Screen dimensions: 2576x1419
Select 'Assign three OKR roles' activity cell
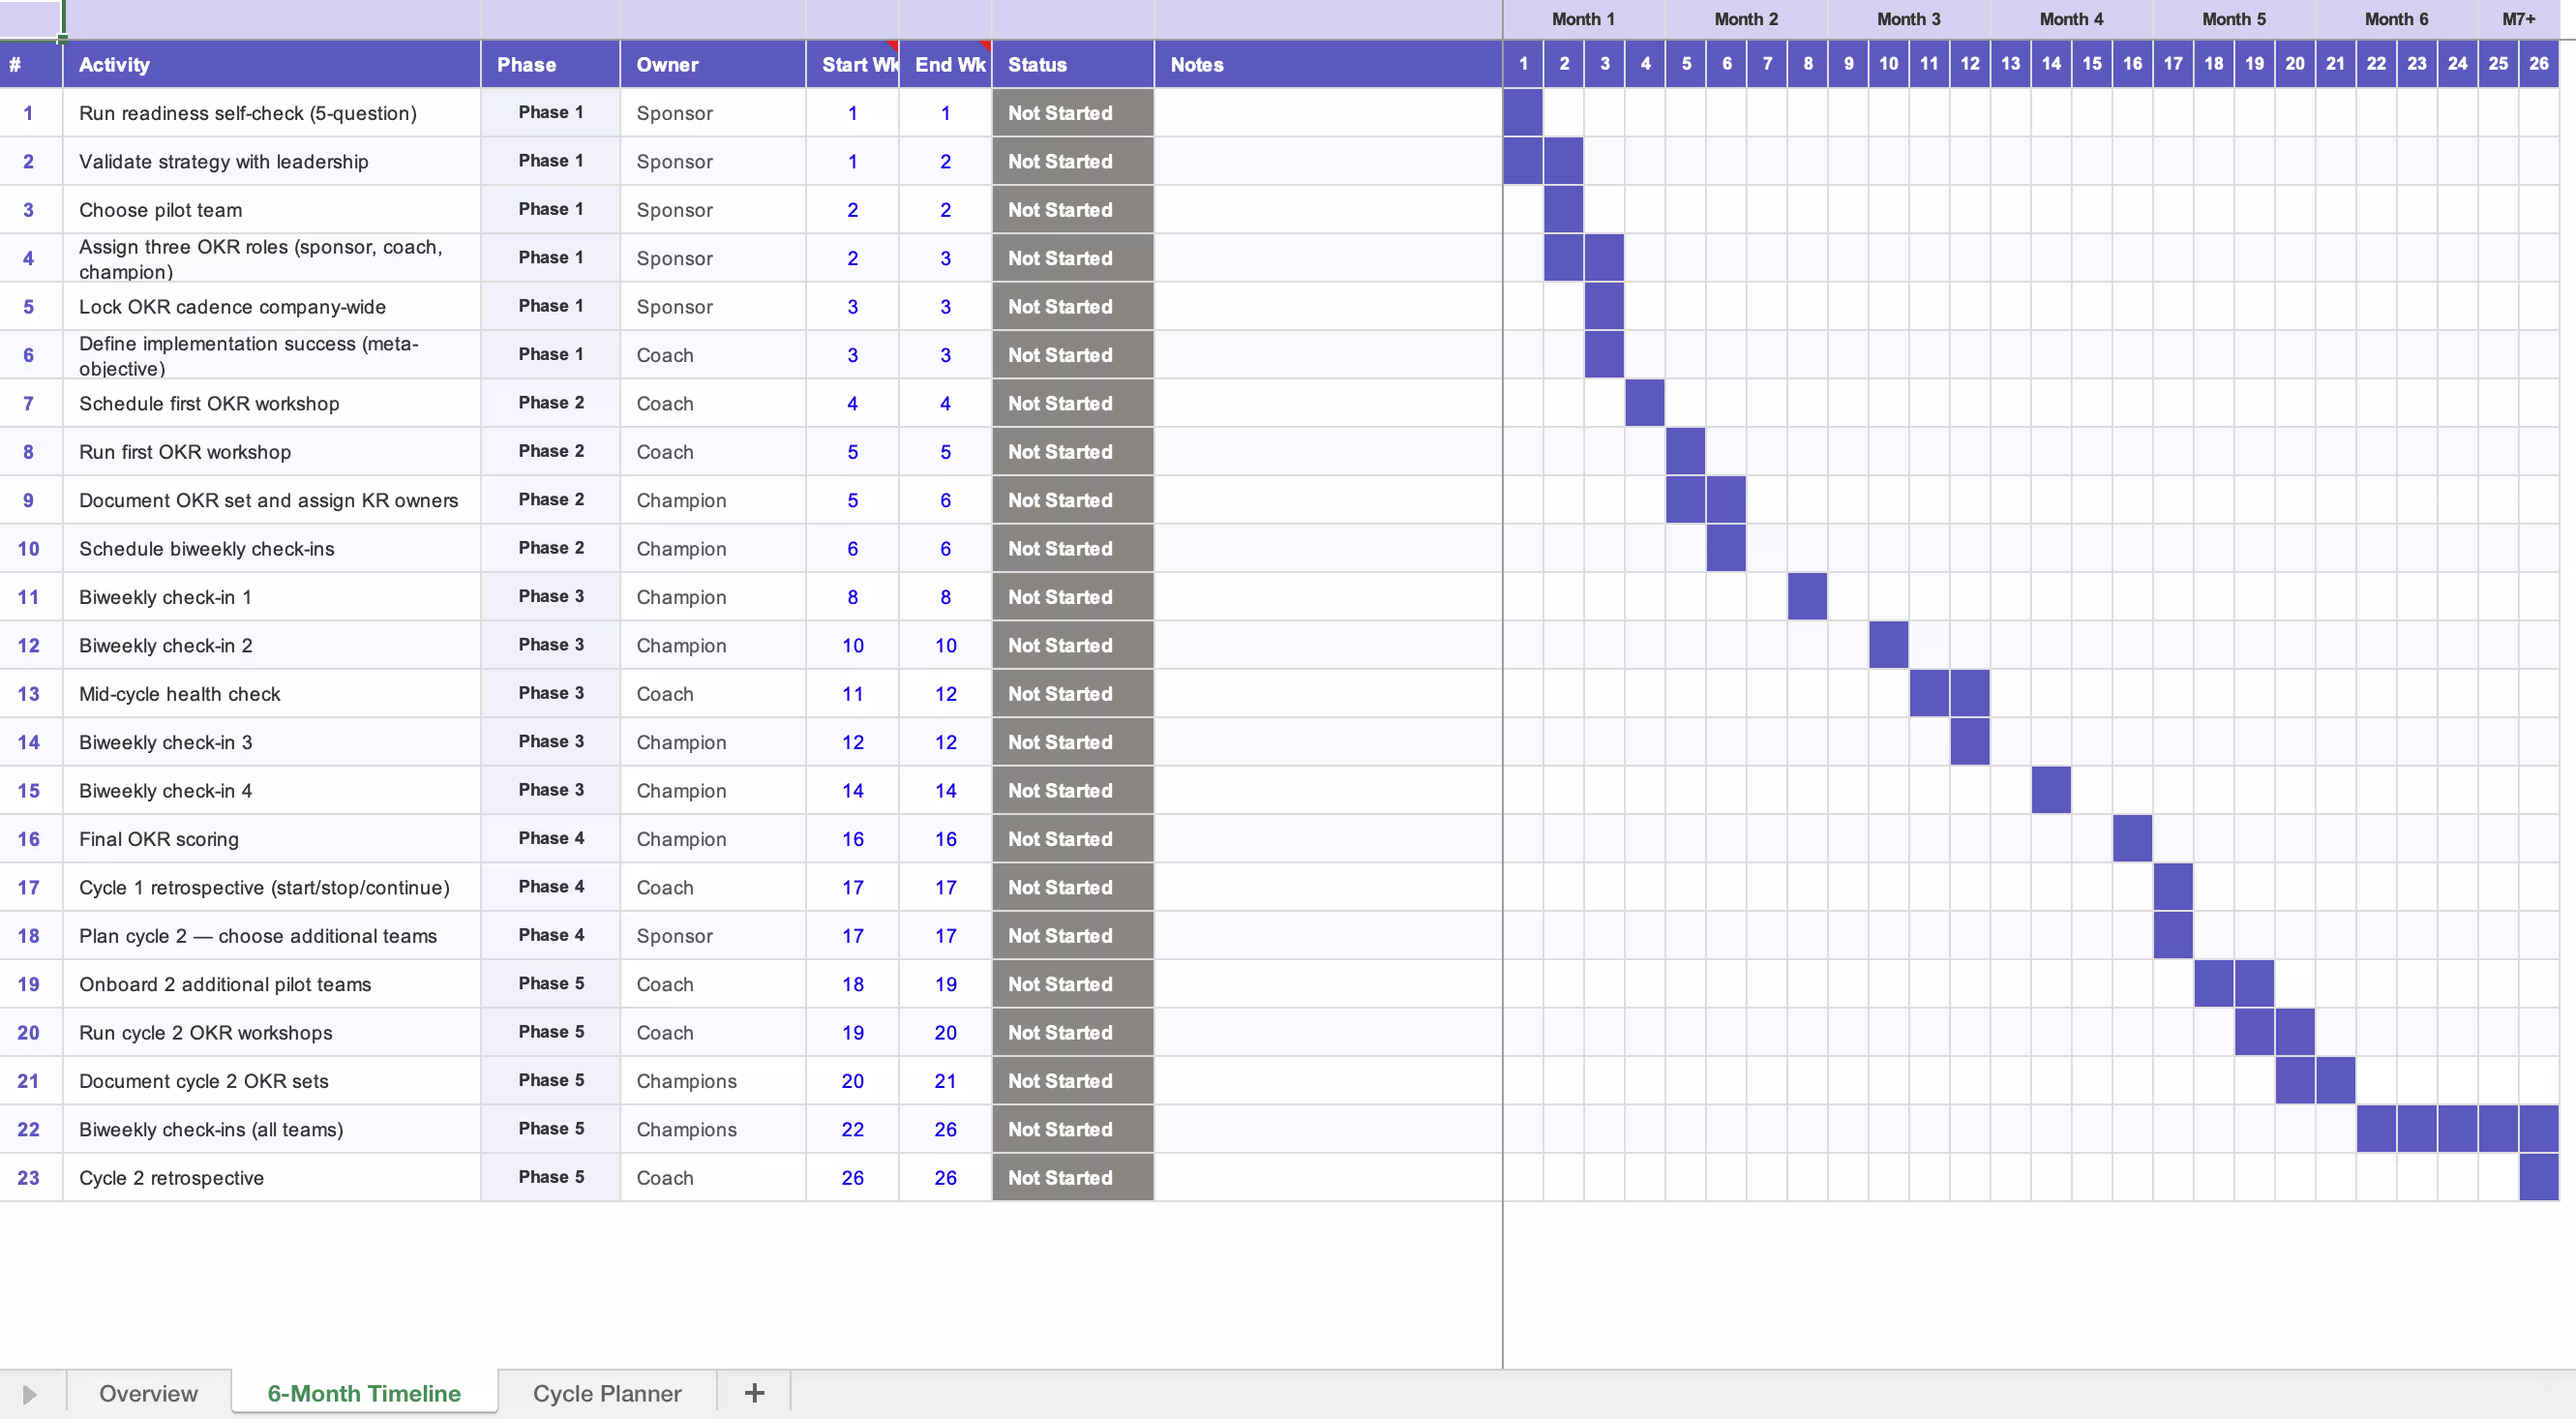pyautogui.click(x=272, y=259)
